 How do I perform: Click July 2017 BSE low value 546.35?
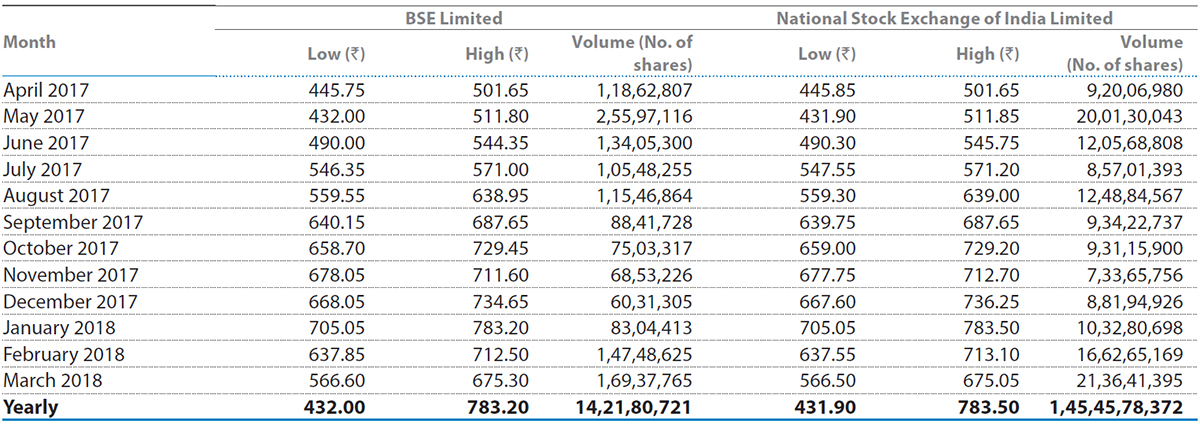[x=335, y=169]
